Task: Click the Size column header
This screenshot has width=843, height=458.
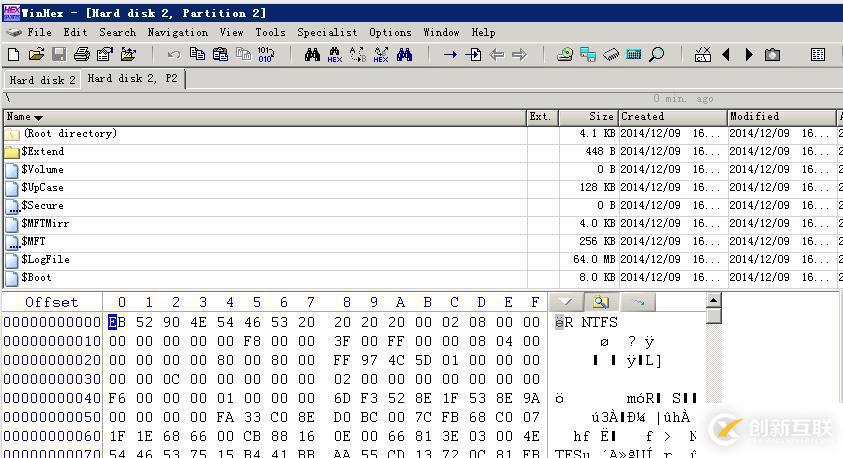Action: pos(588,117)
